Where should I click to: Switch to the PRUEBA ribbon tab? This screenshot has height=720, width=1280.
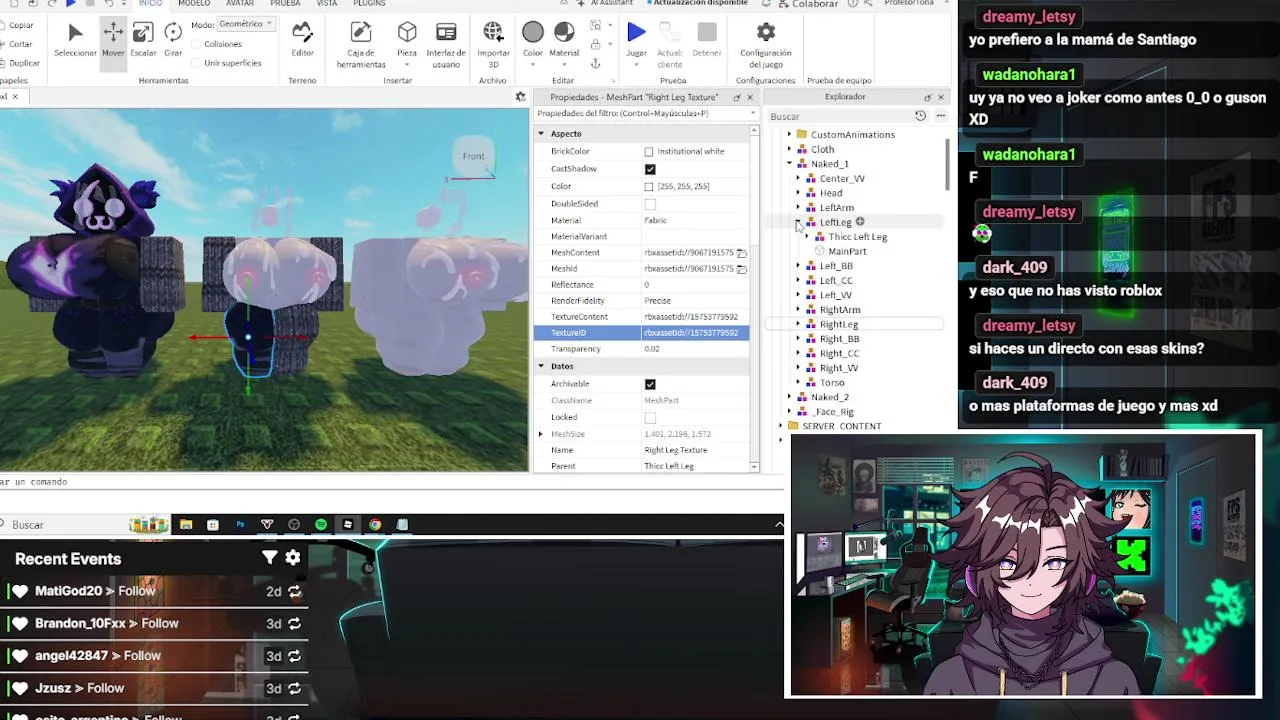coord(285,4)
